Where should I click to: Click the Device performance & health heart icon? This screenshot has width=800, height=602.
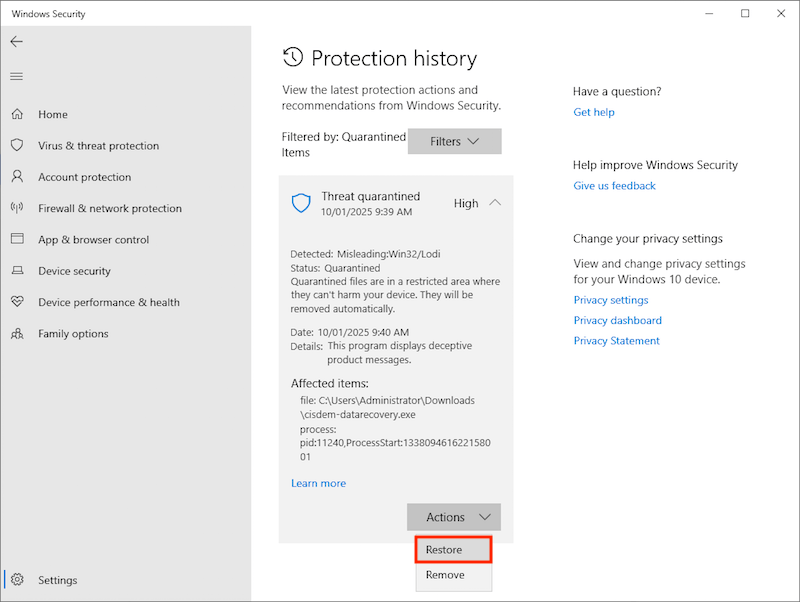(x=17, y=302)
